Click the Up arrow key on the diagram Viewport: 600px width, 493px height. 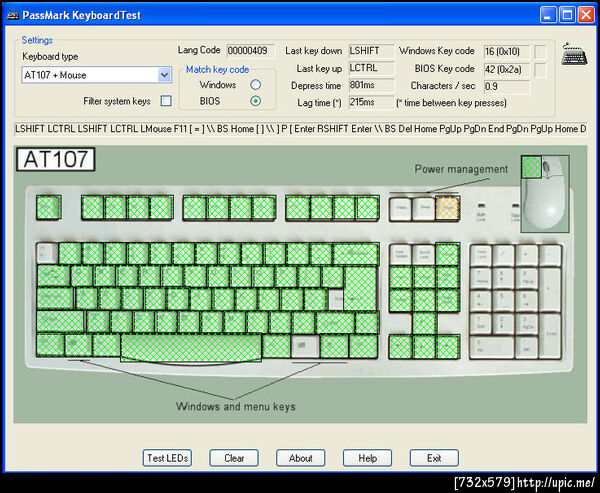click(x=424, y=323)
